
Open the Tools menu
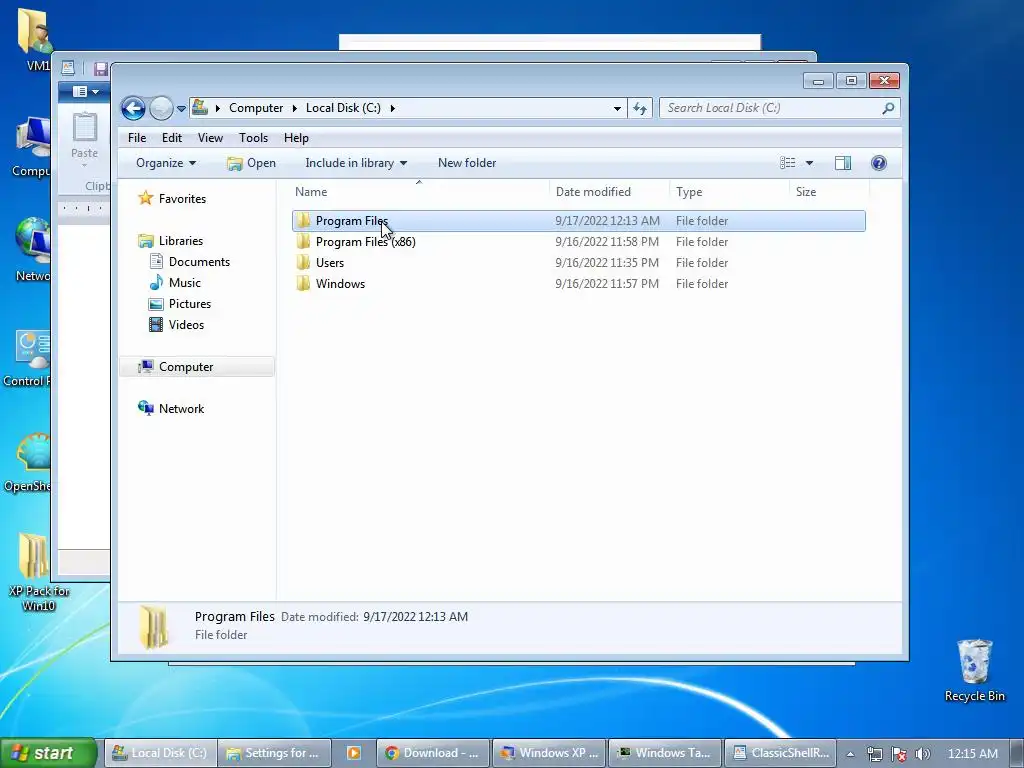point(253,138)
